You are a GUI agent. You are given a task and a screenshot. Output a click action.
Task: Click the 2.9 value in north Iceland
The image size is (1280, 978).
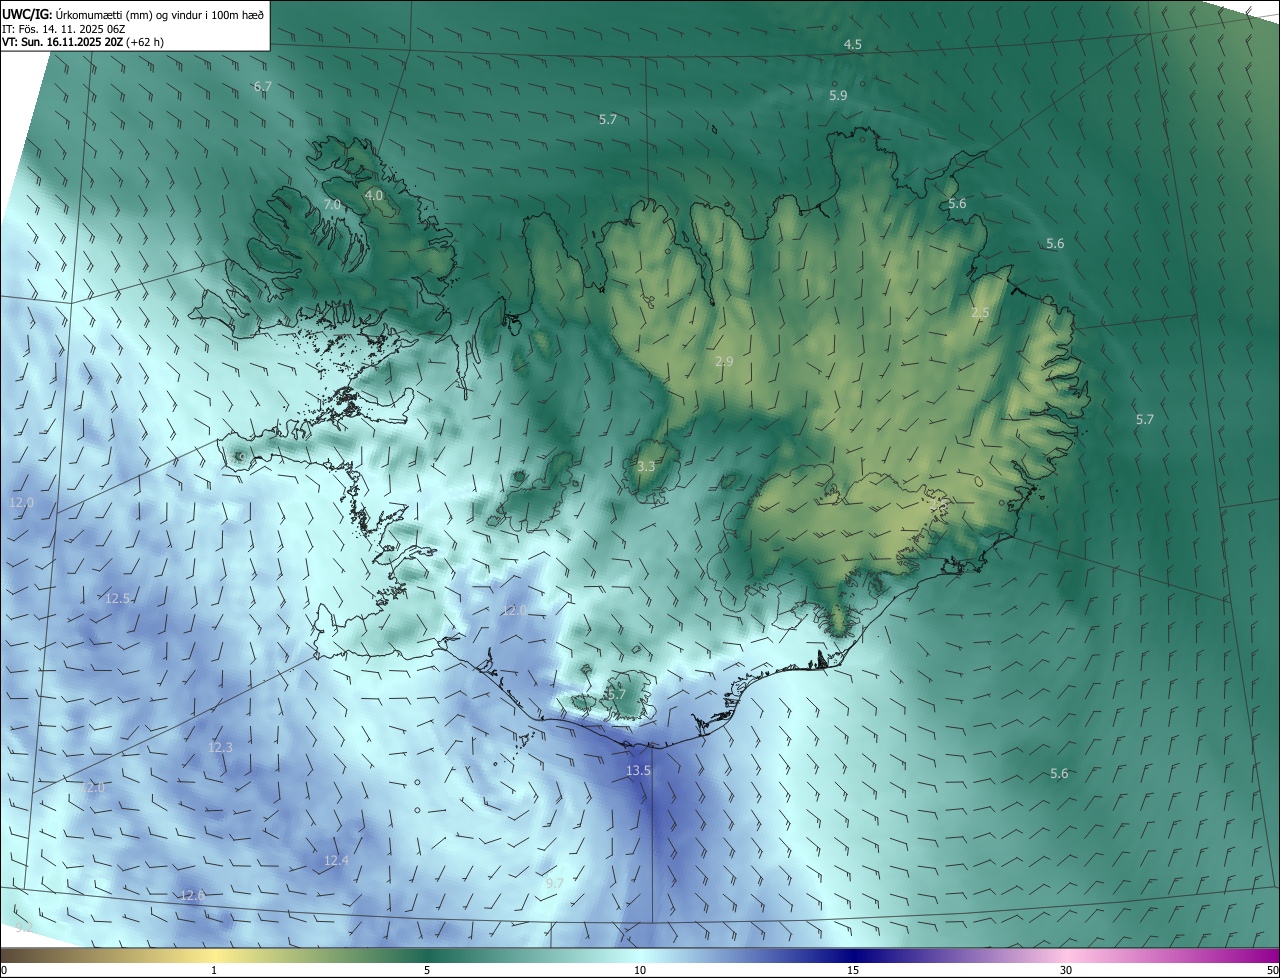(x=725, y=361)
